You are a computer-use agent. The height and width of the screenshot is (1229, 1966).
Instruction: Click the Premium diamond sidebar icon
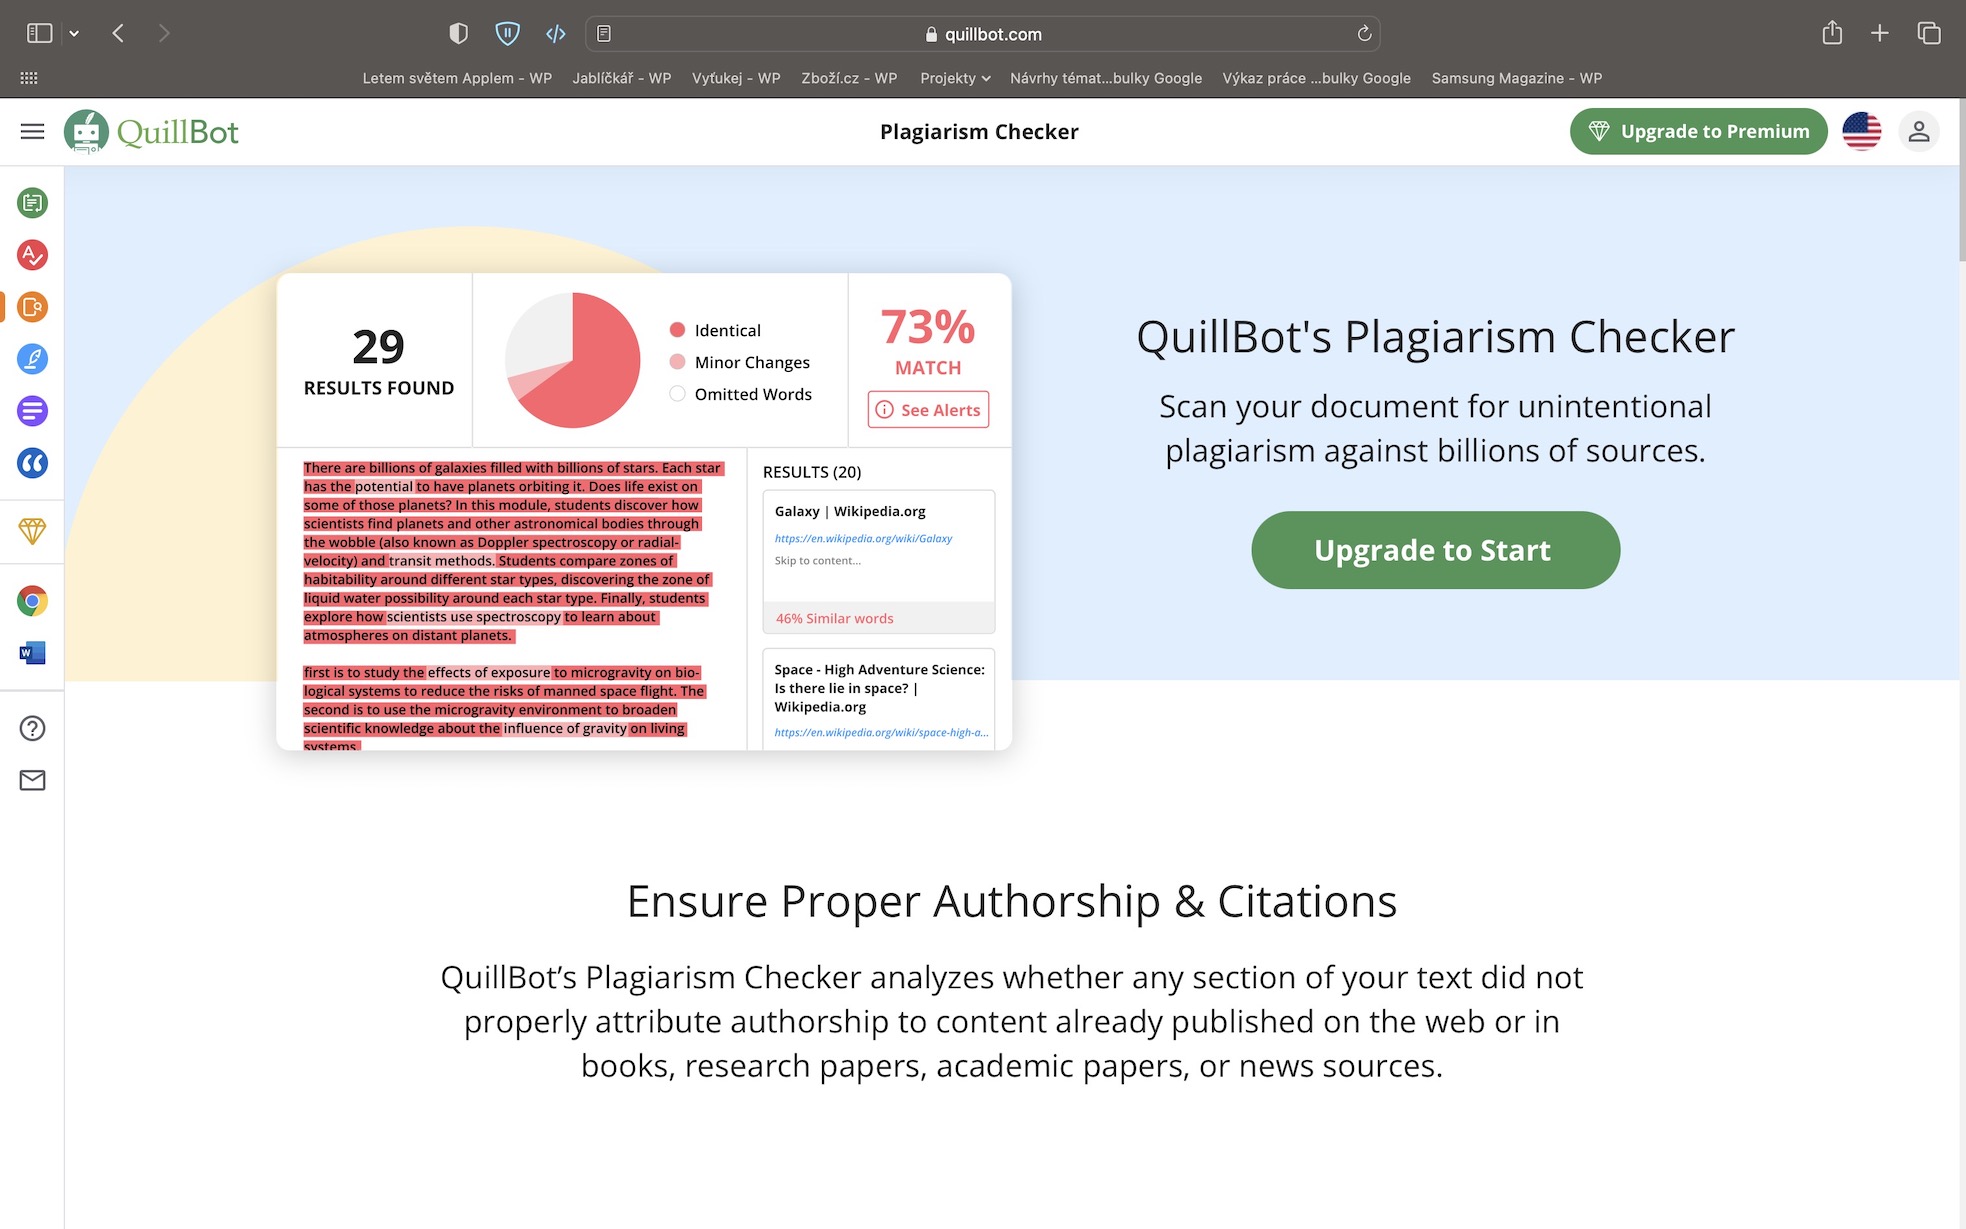[x=32, y=531]
